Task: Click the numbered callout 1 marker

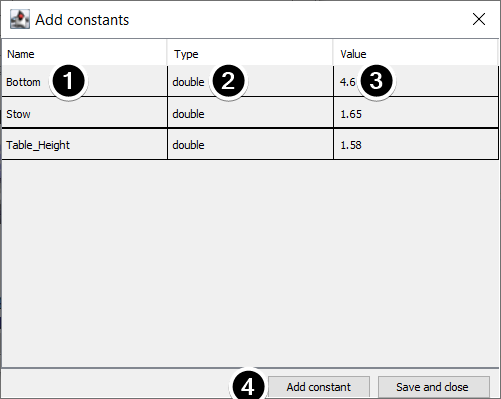Action: tap(68, 81)
